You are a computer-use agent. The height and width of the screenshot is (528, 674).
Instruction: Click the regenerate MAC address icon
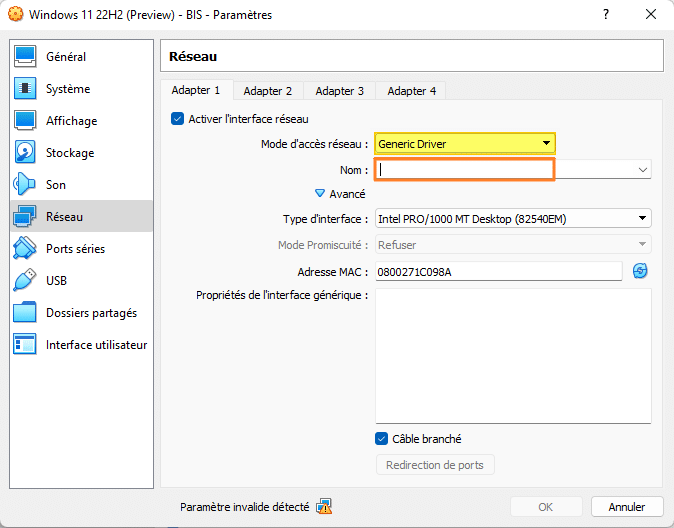point(640,271)
